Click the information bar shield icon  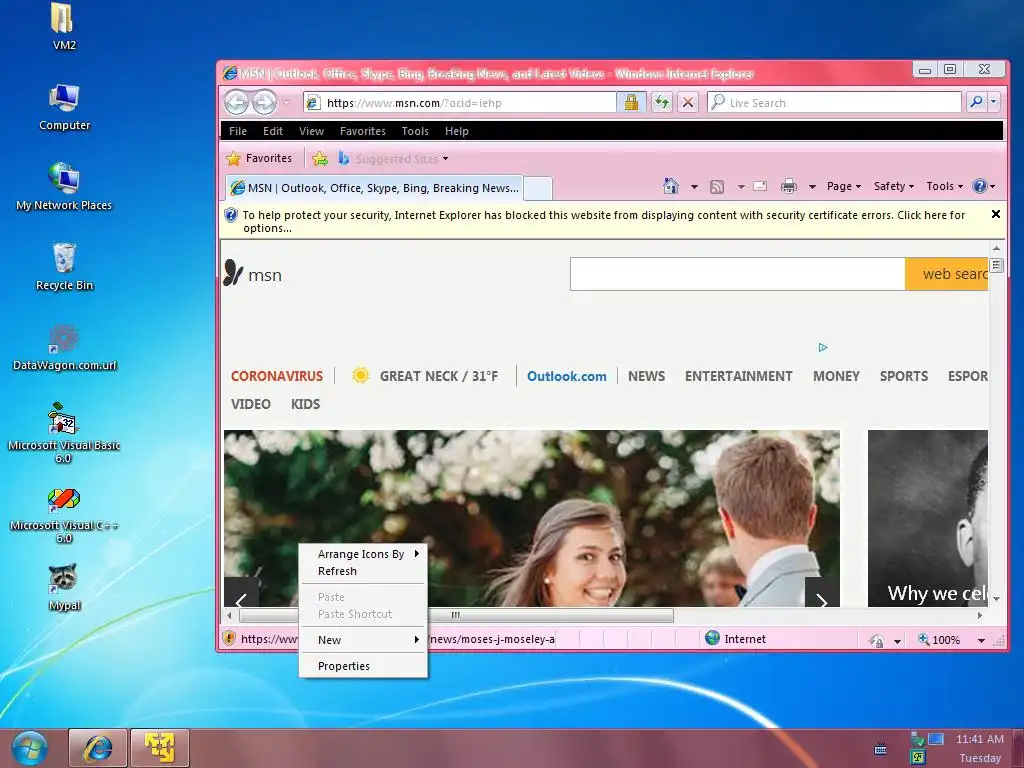click(x=231, y=215)
